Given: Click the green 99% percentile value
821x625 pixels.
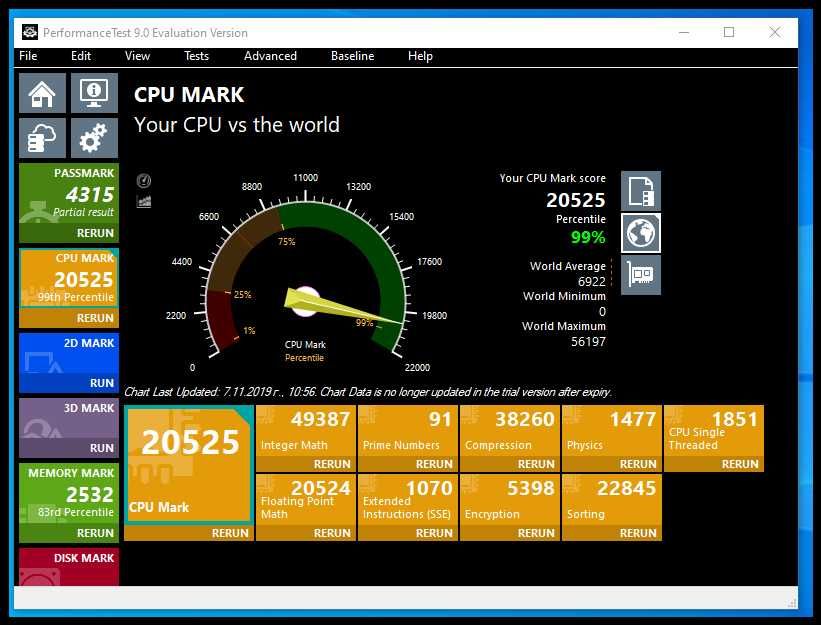Looking at the screenshot, I should (588, 237).
